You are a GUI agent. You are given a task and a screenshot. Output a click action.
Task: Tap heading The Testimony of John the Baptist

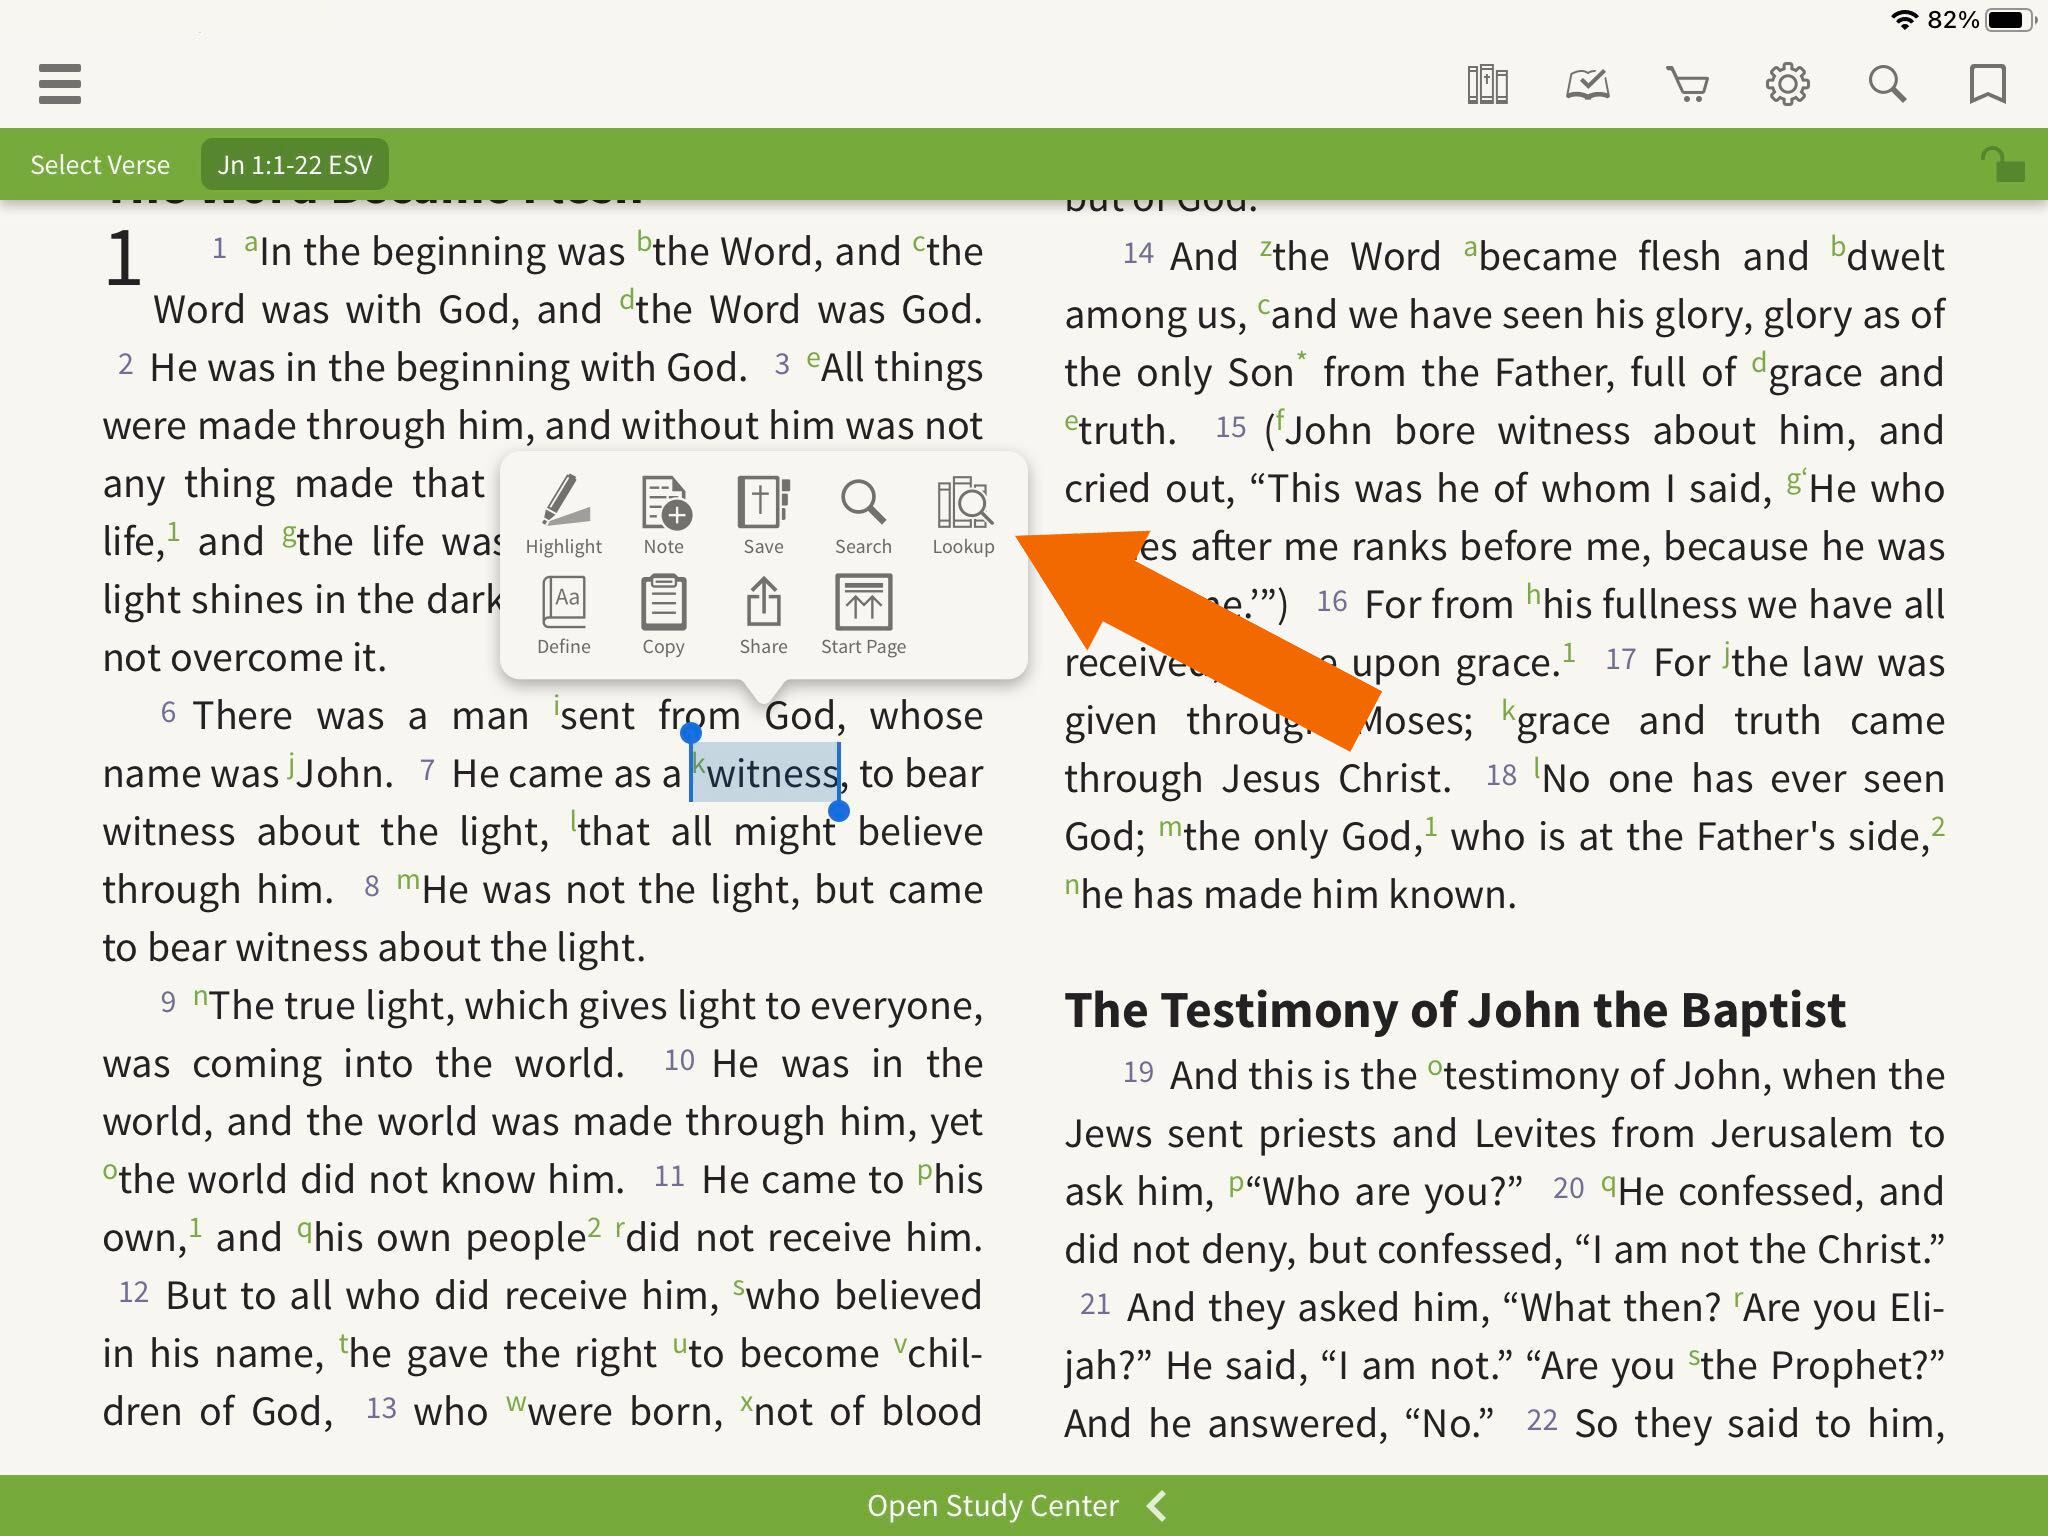pyautogui.click(x=1455, y=1009)
